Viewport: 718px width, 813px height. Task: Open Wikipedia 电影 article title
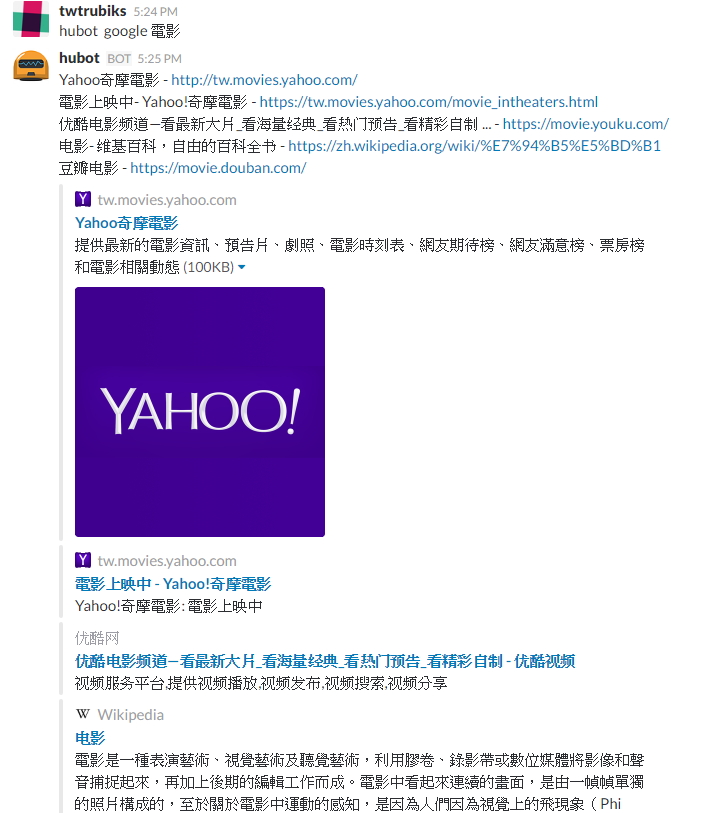click(x=90, y=738)
